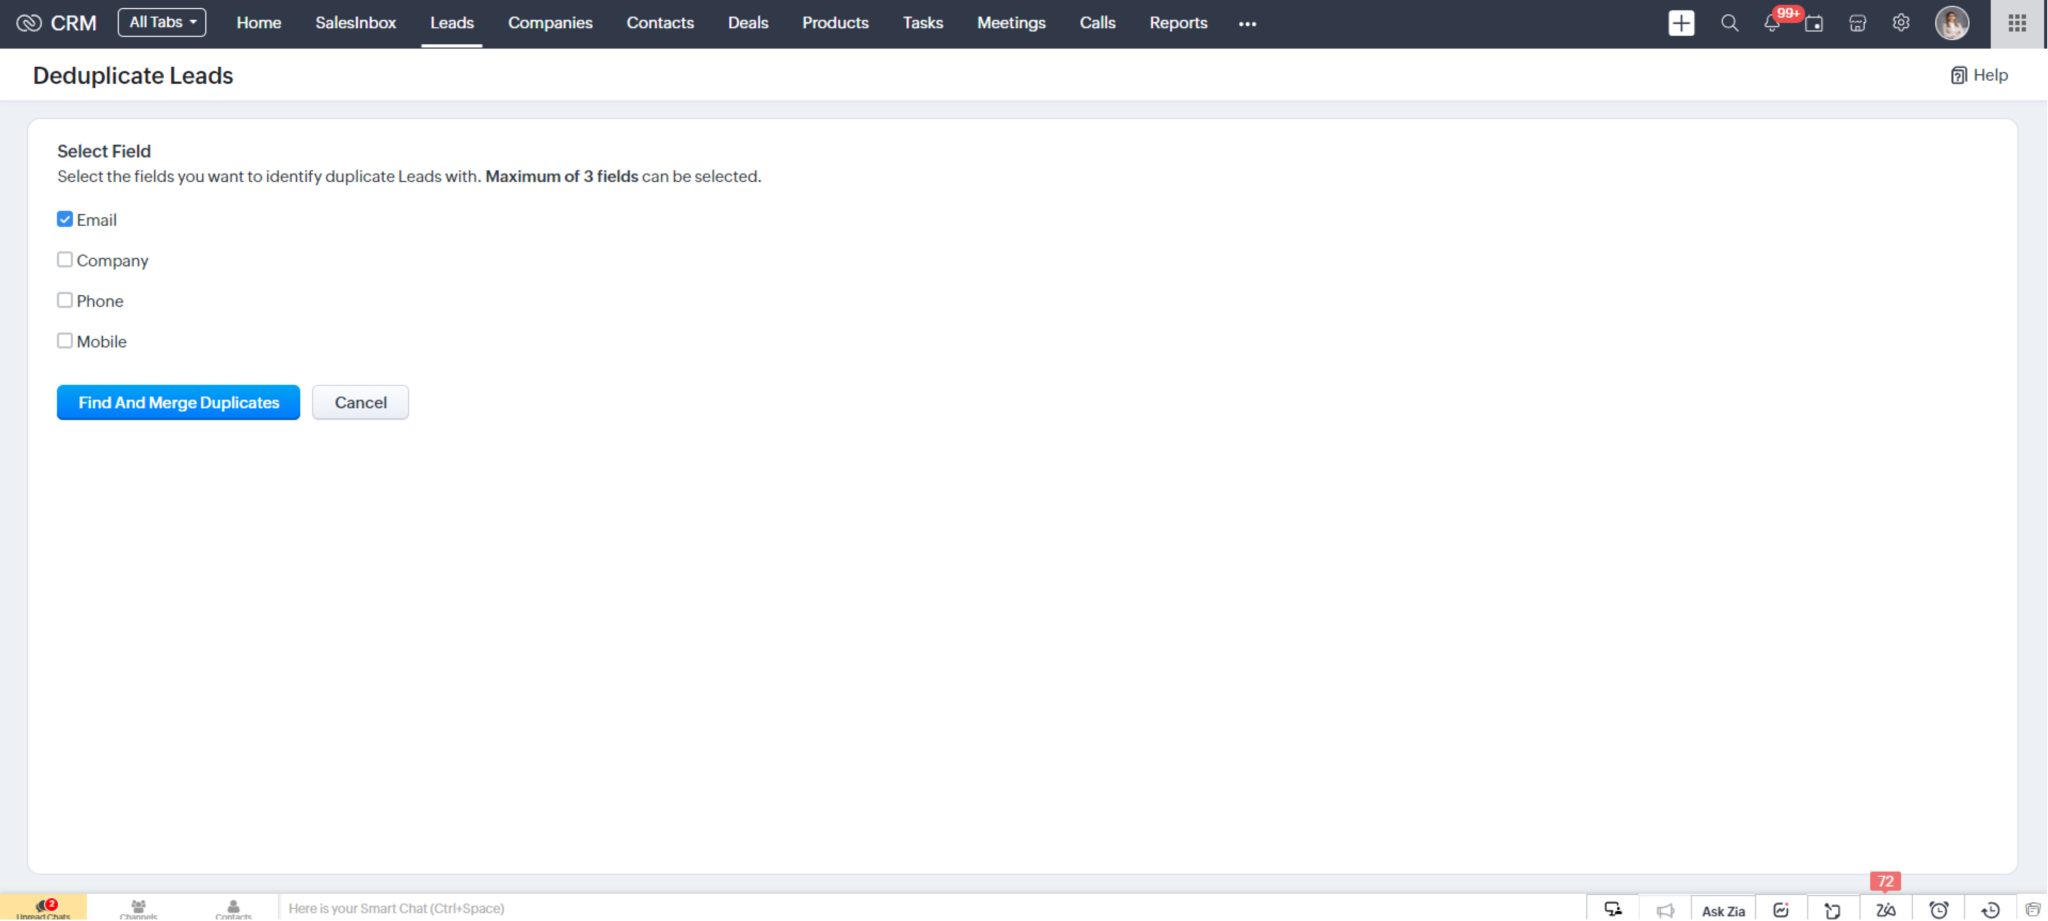Click inside the Smart Chat input field
The width and height of the screenshot is (2048, 921).
tap(600, 908)
